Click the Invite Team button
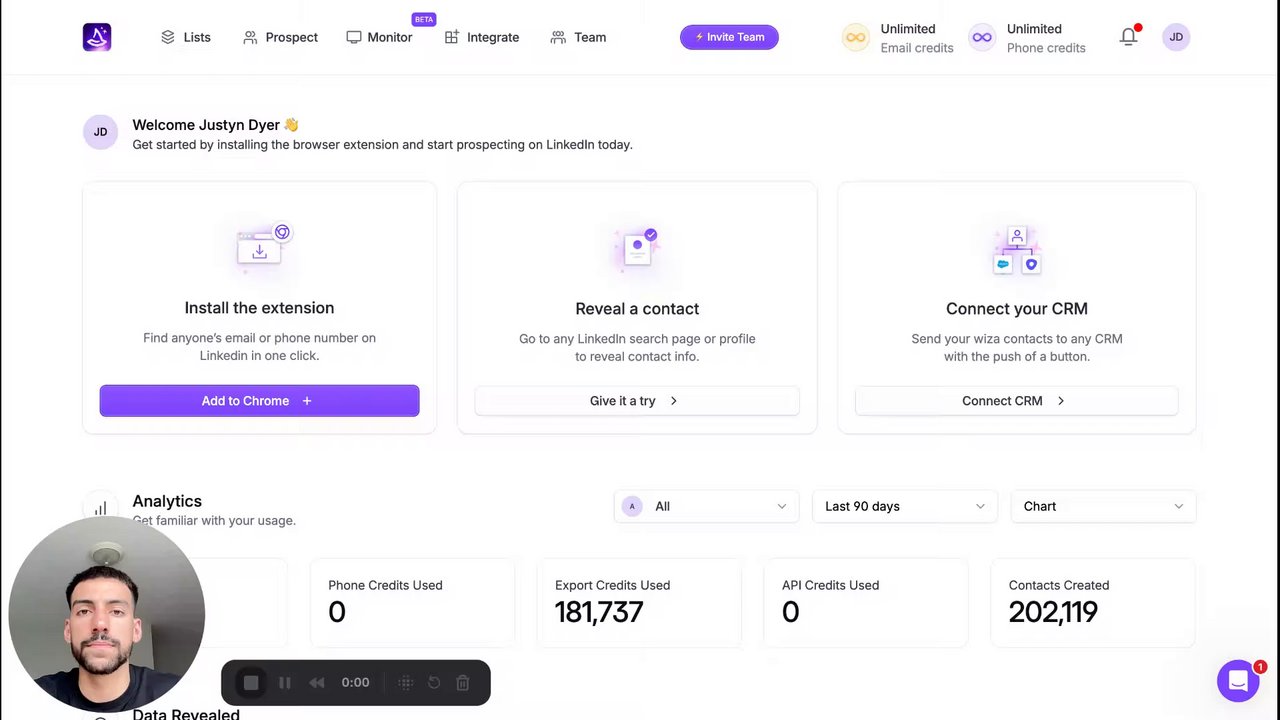Viewport: 1280px width, 720px height. [x=729, y=37]
